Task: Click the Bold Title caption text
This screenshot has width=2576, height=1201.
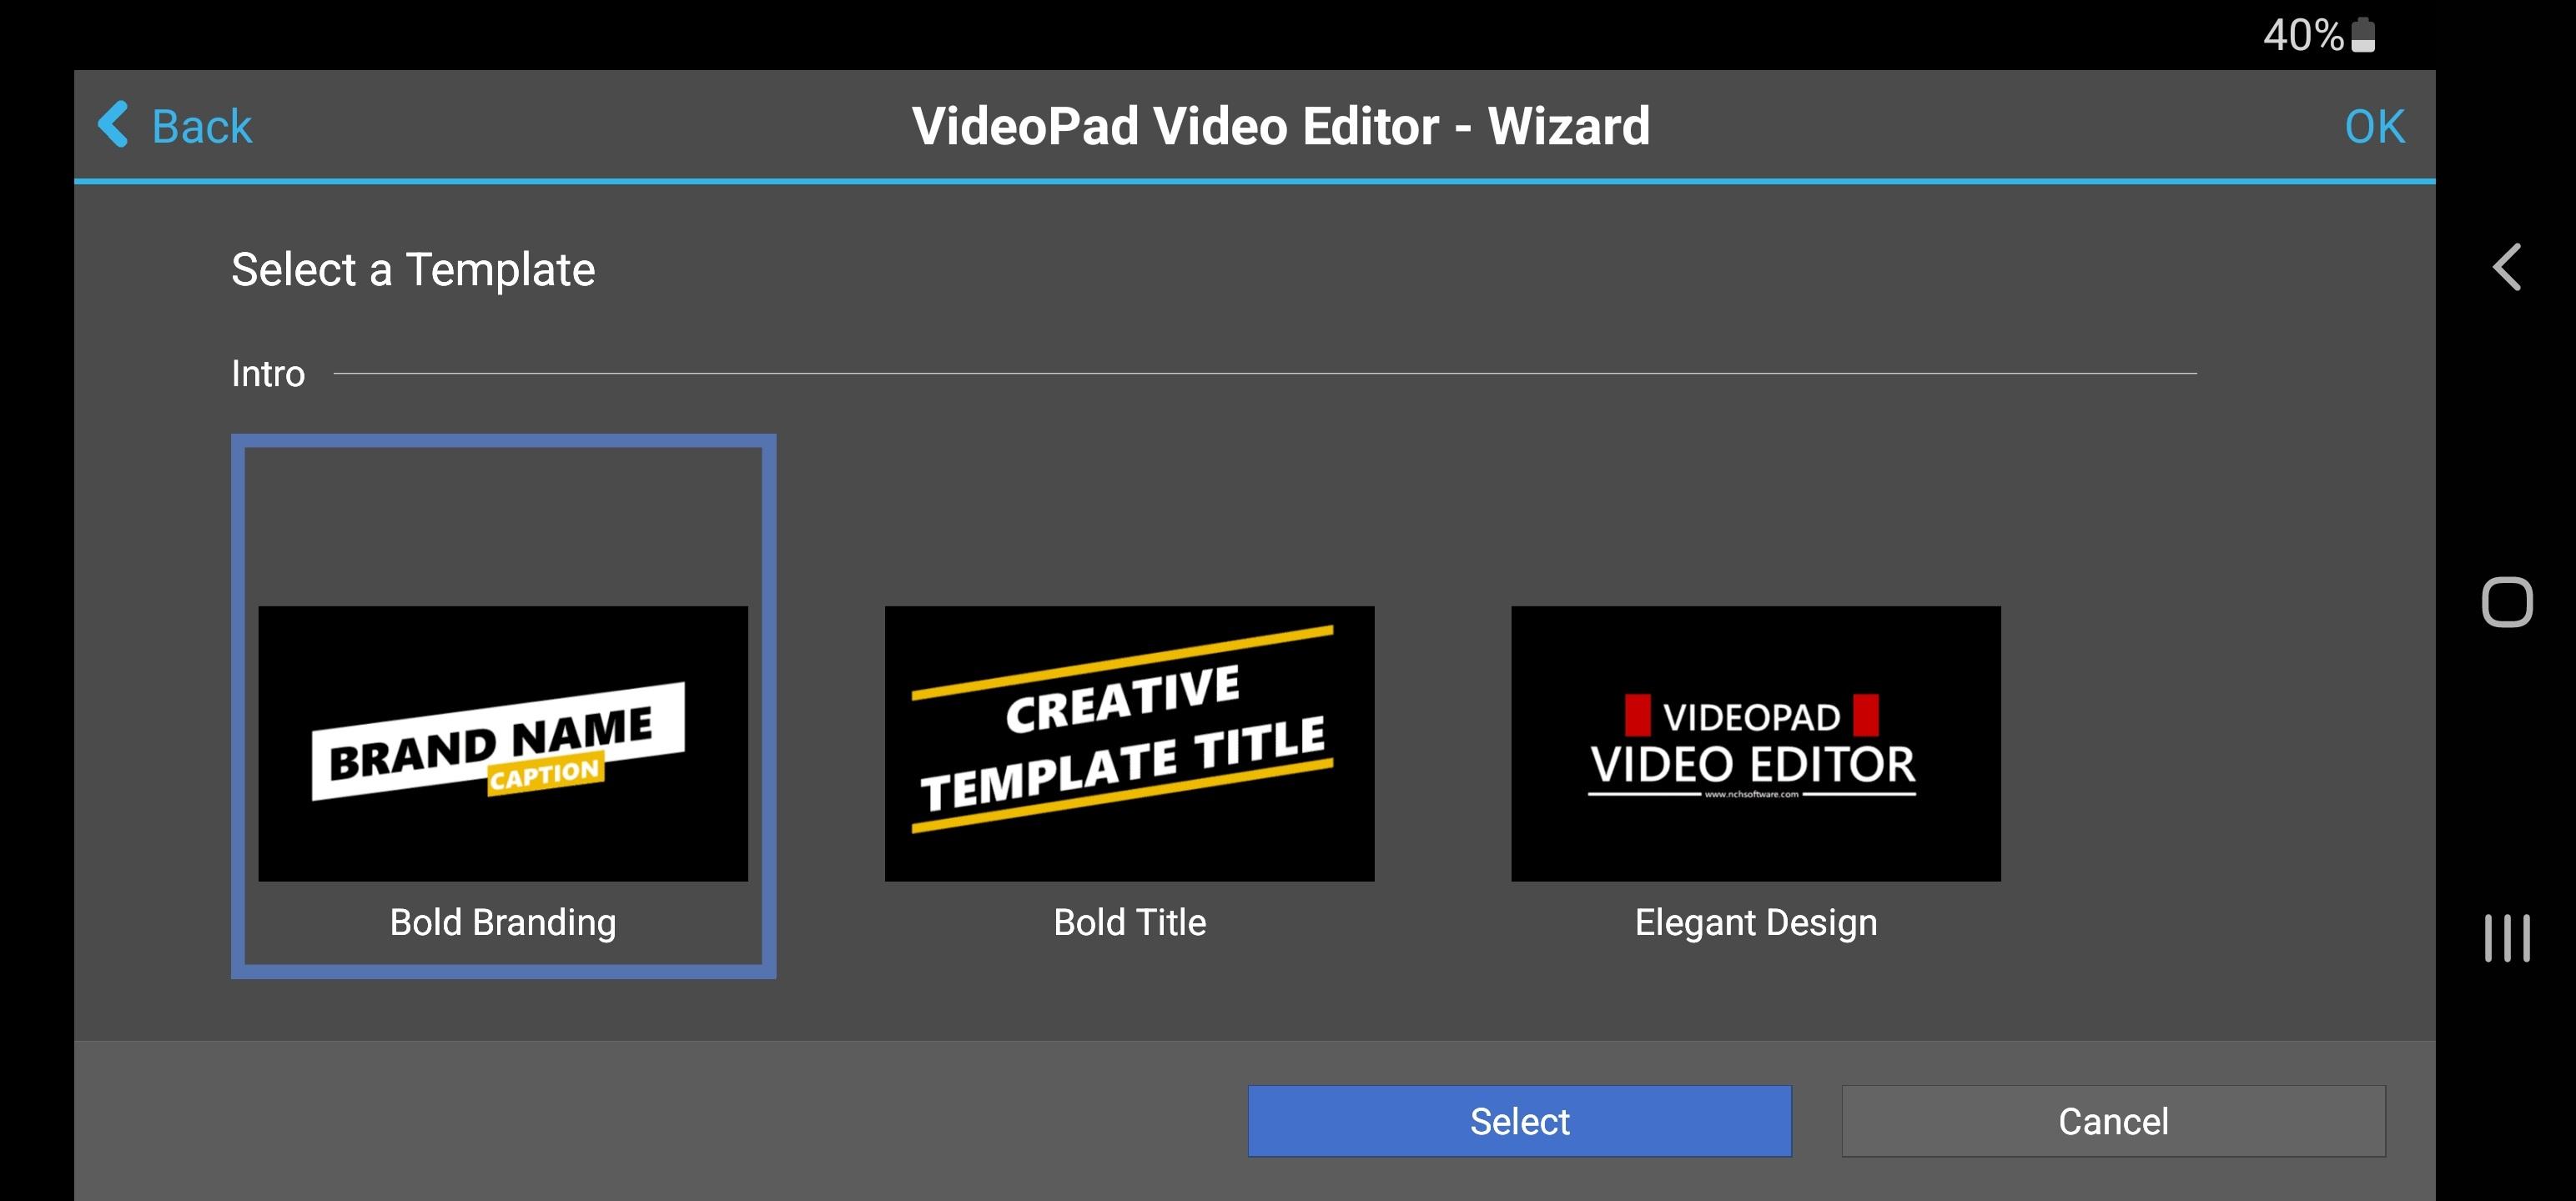Action: [x=1129, y=922]
